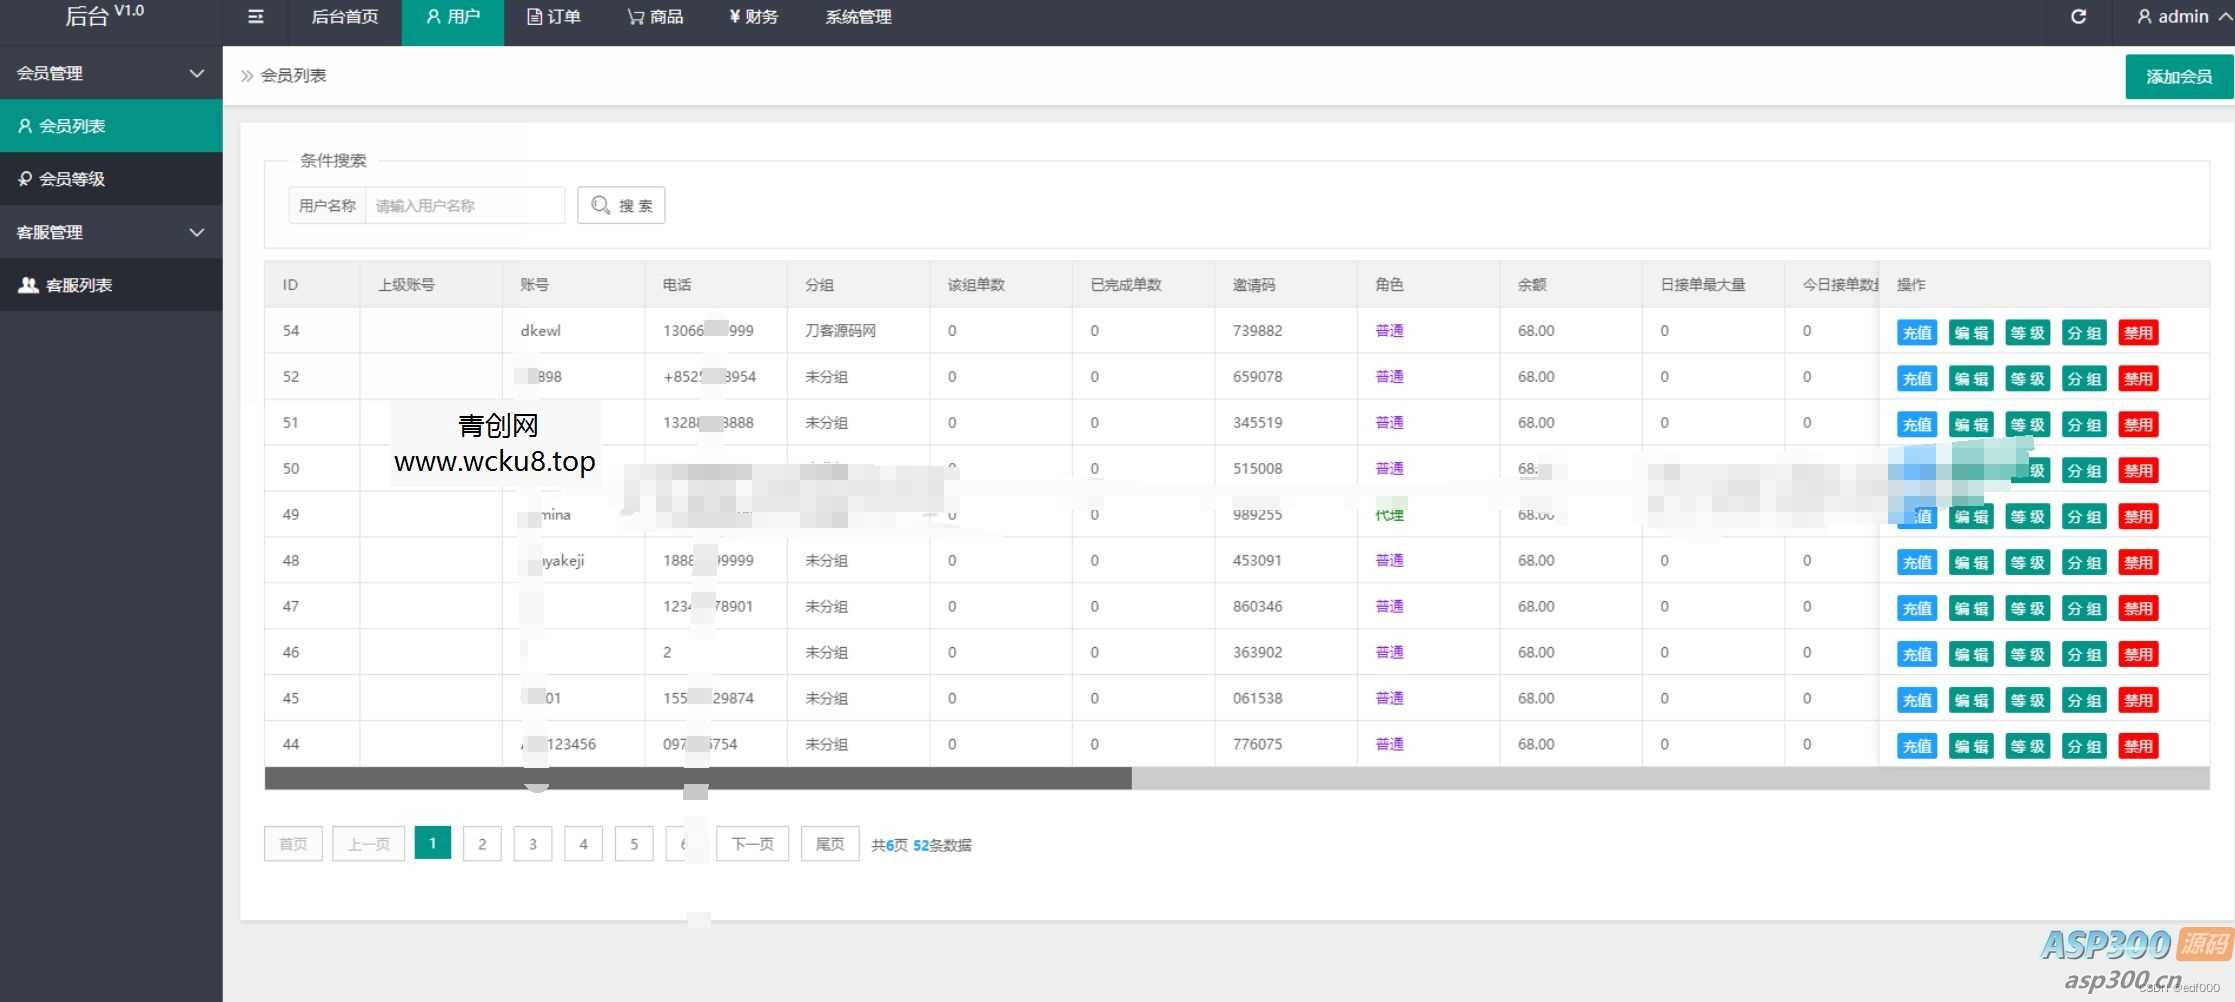Open the 系统管理 menu
Image resolution: width=2235 pixels, height=1002 pixels.
point(858,17)
